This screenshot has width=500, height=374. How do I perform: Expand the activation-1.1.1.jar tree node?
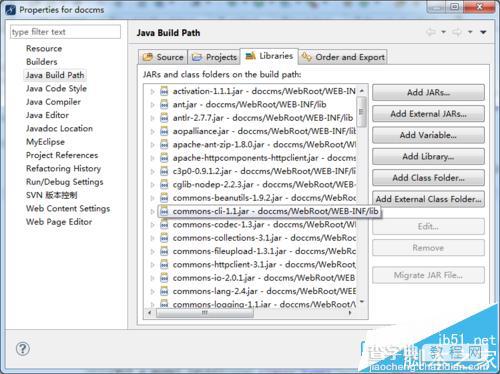(152, 91)
